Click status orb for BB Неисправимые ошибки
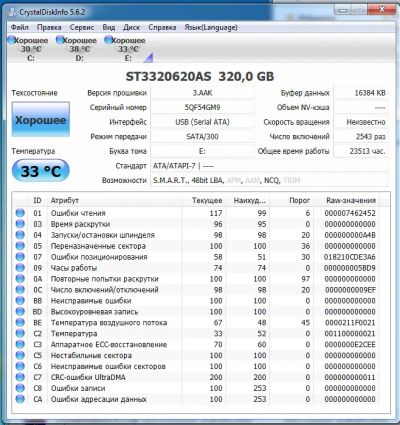The width and height of the screenshot is (400, 425). (x=20, y=301)
